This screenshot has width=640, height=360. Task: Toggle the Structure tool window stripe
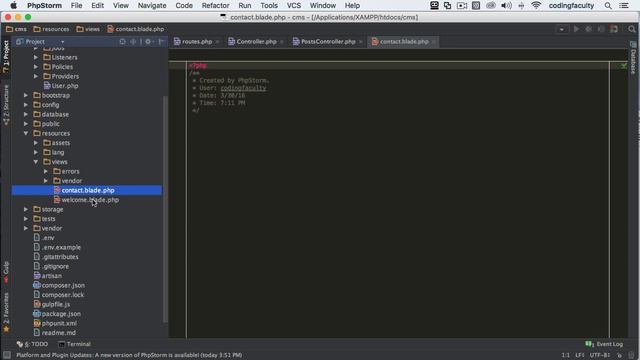(x=6, y=104)
